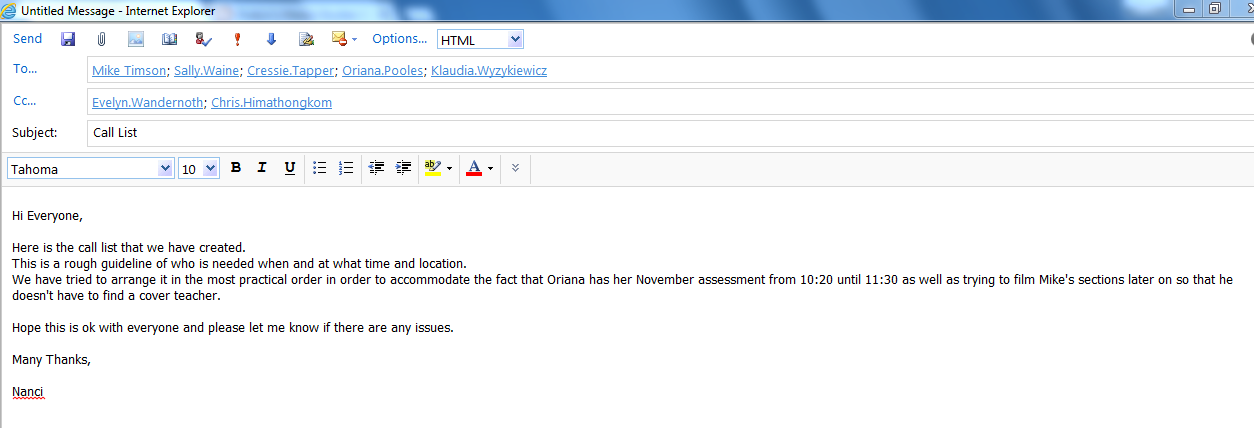This screenshot has height=428, width=1254.
Task: Click the message permission envelope icon
Action: pos(339,39)
